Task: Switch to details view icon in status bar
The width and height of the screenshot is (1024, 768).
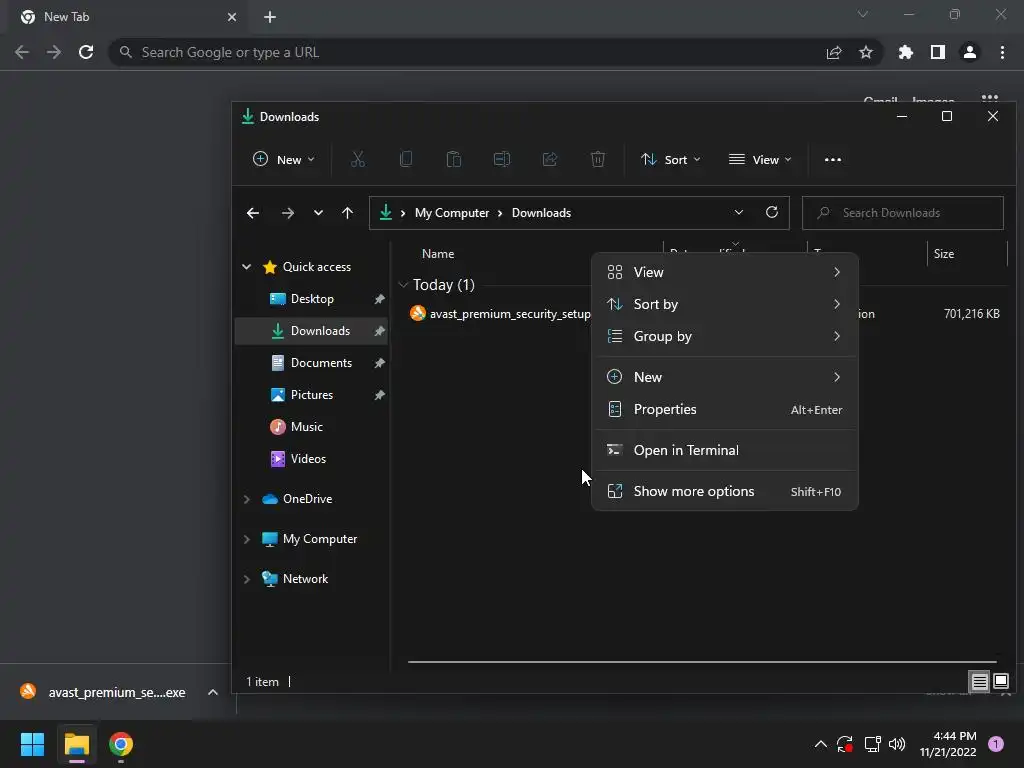Action: [979, 682]
